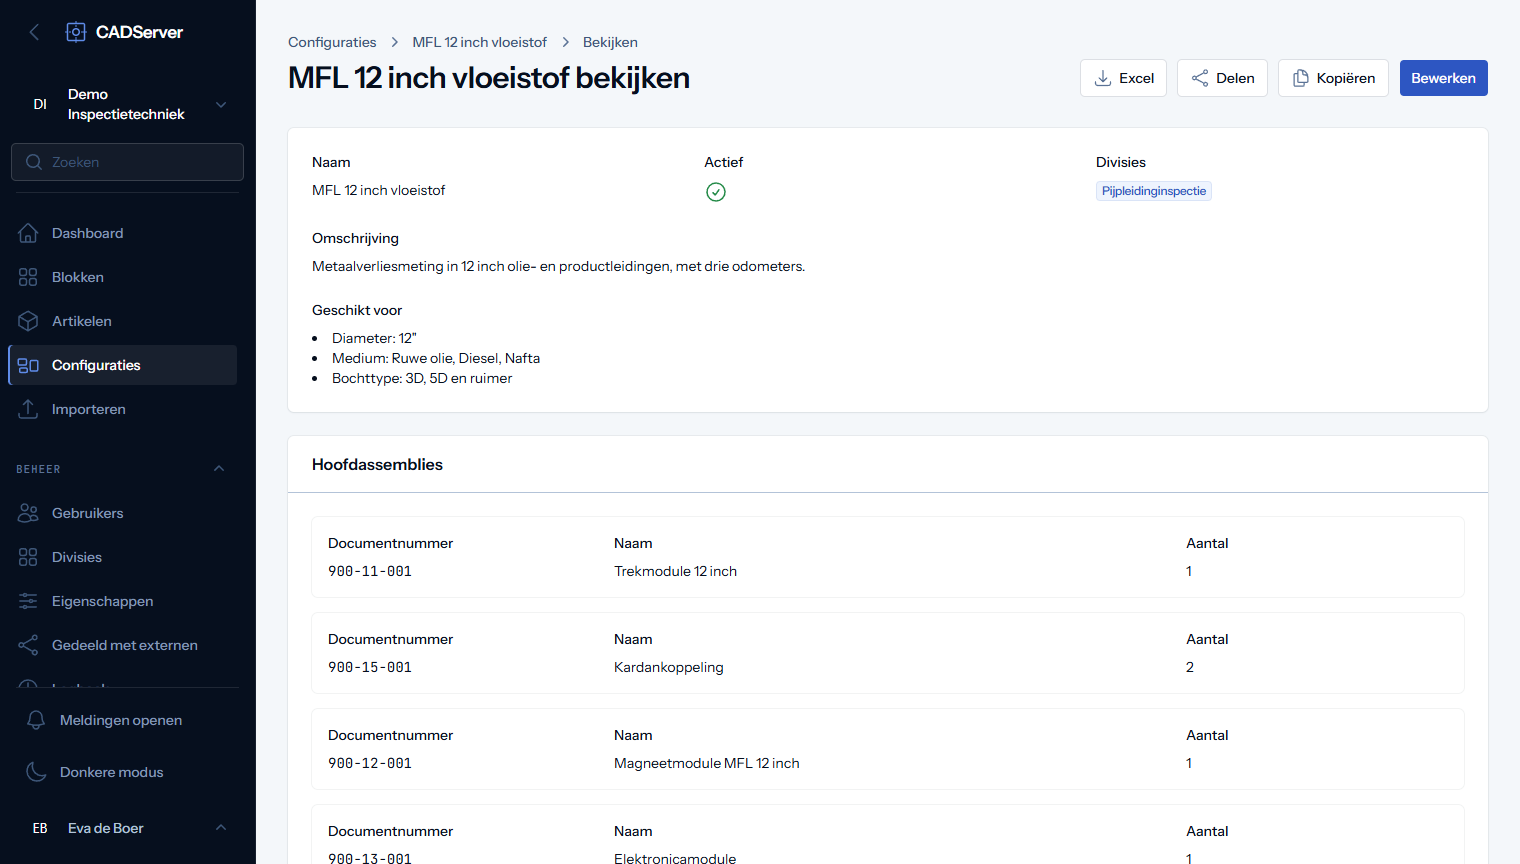
Task: Open MFL 12 inch vloeistof breadcrumb
Action: point(480,42)
